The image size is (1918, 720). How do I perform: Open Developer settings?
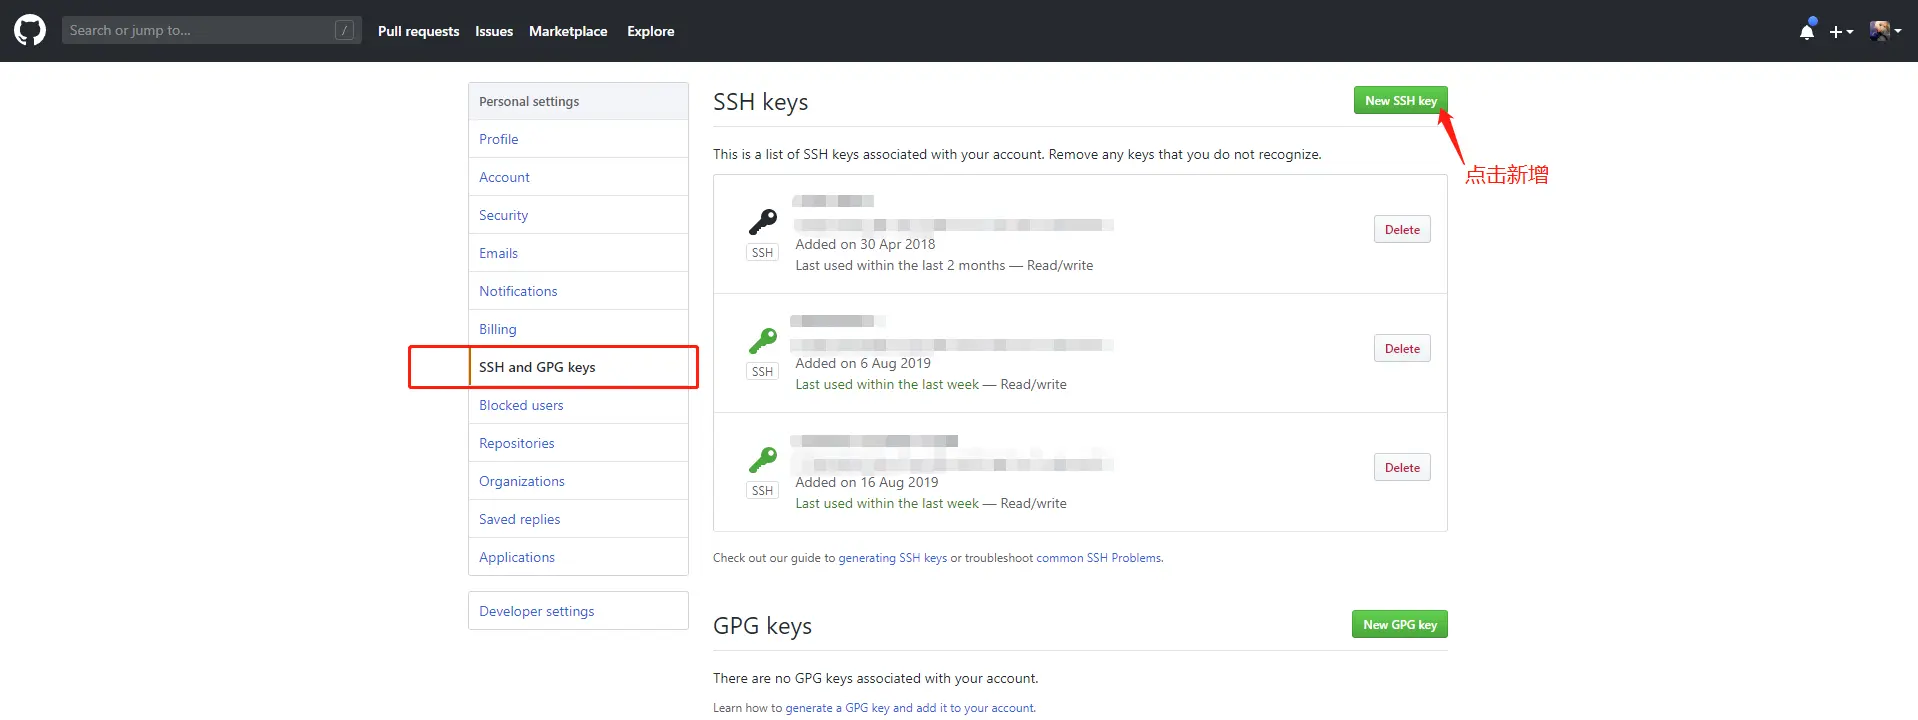(x=578, y=611)
